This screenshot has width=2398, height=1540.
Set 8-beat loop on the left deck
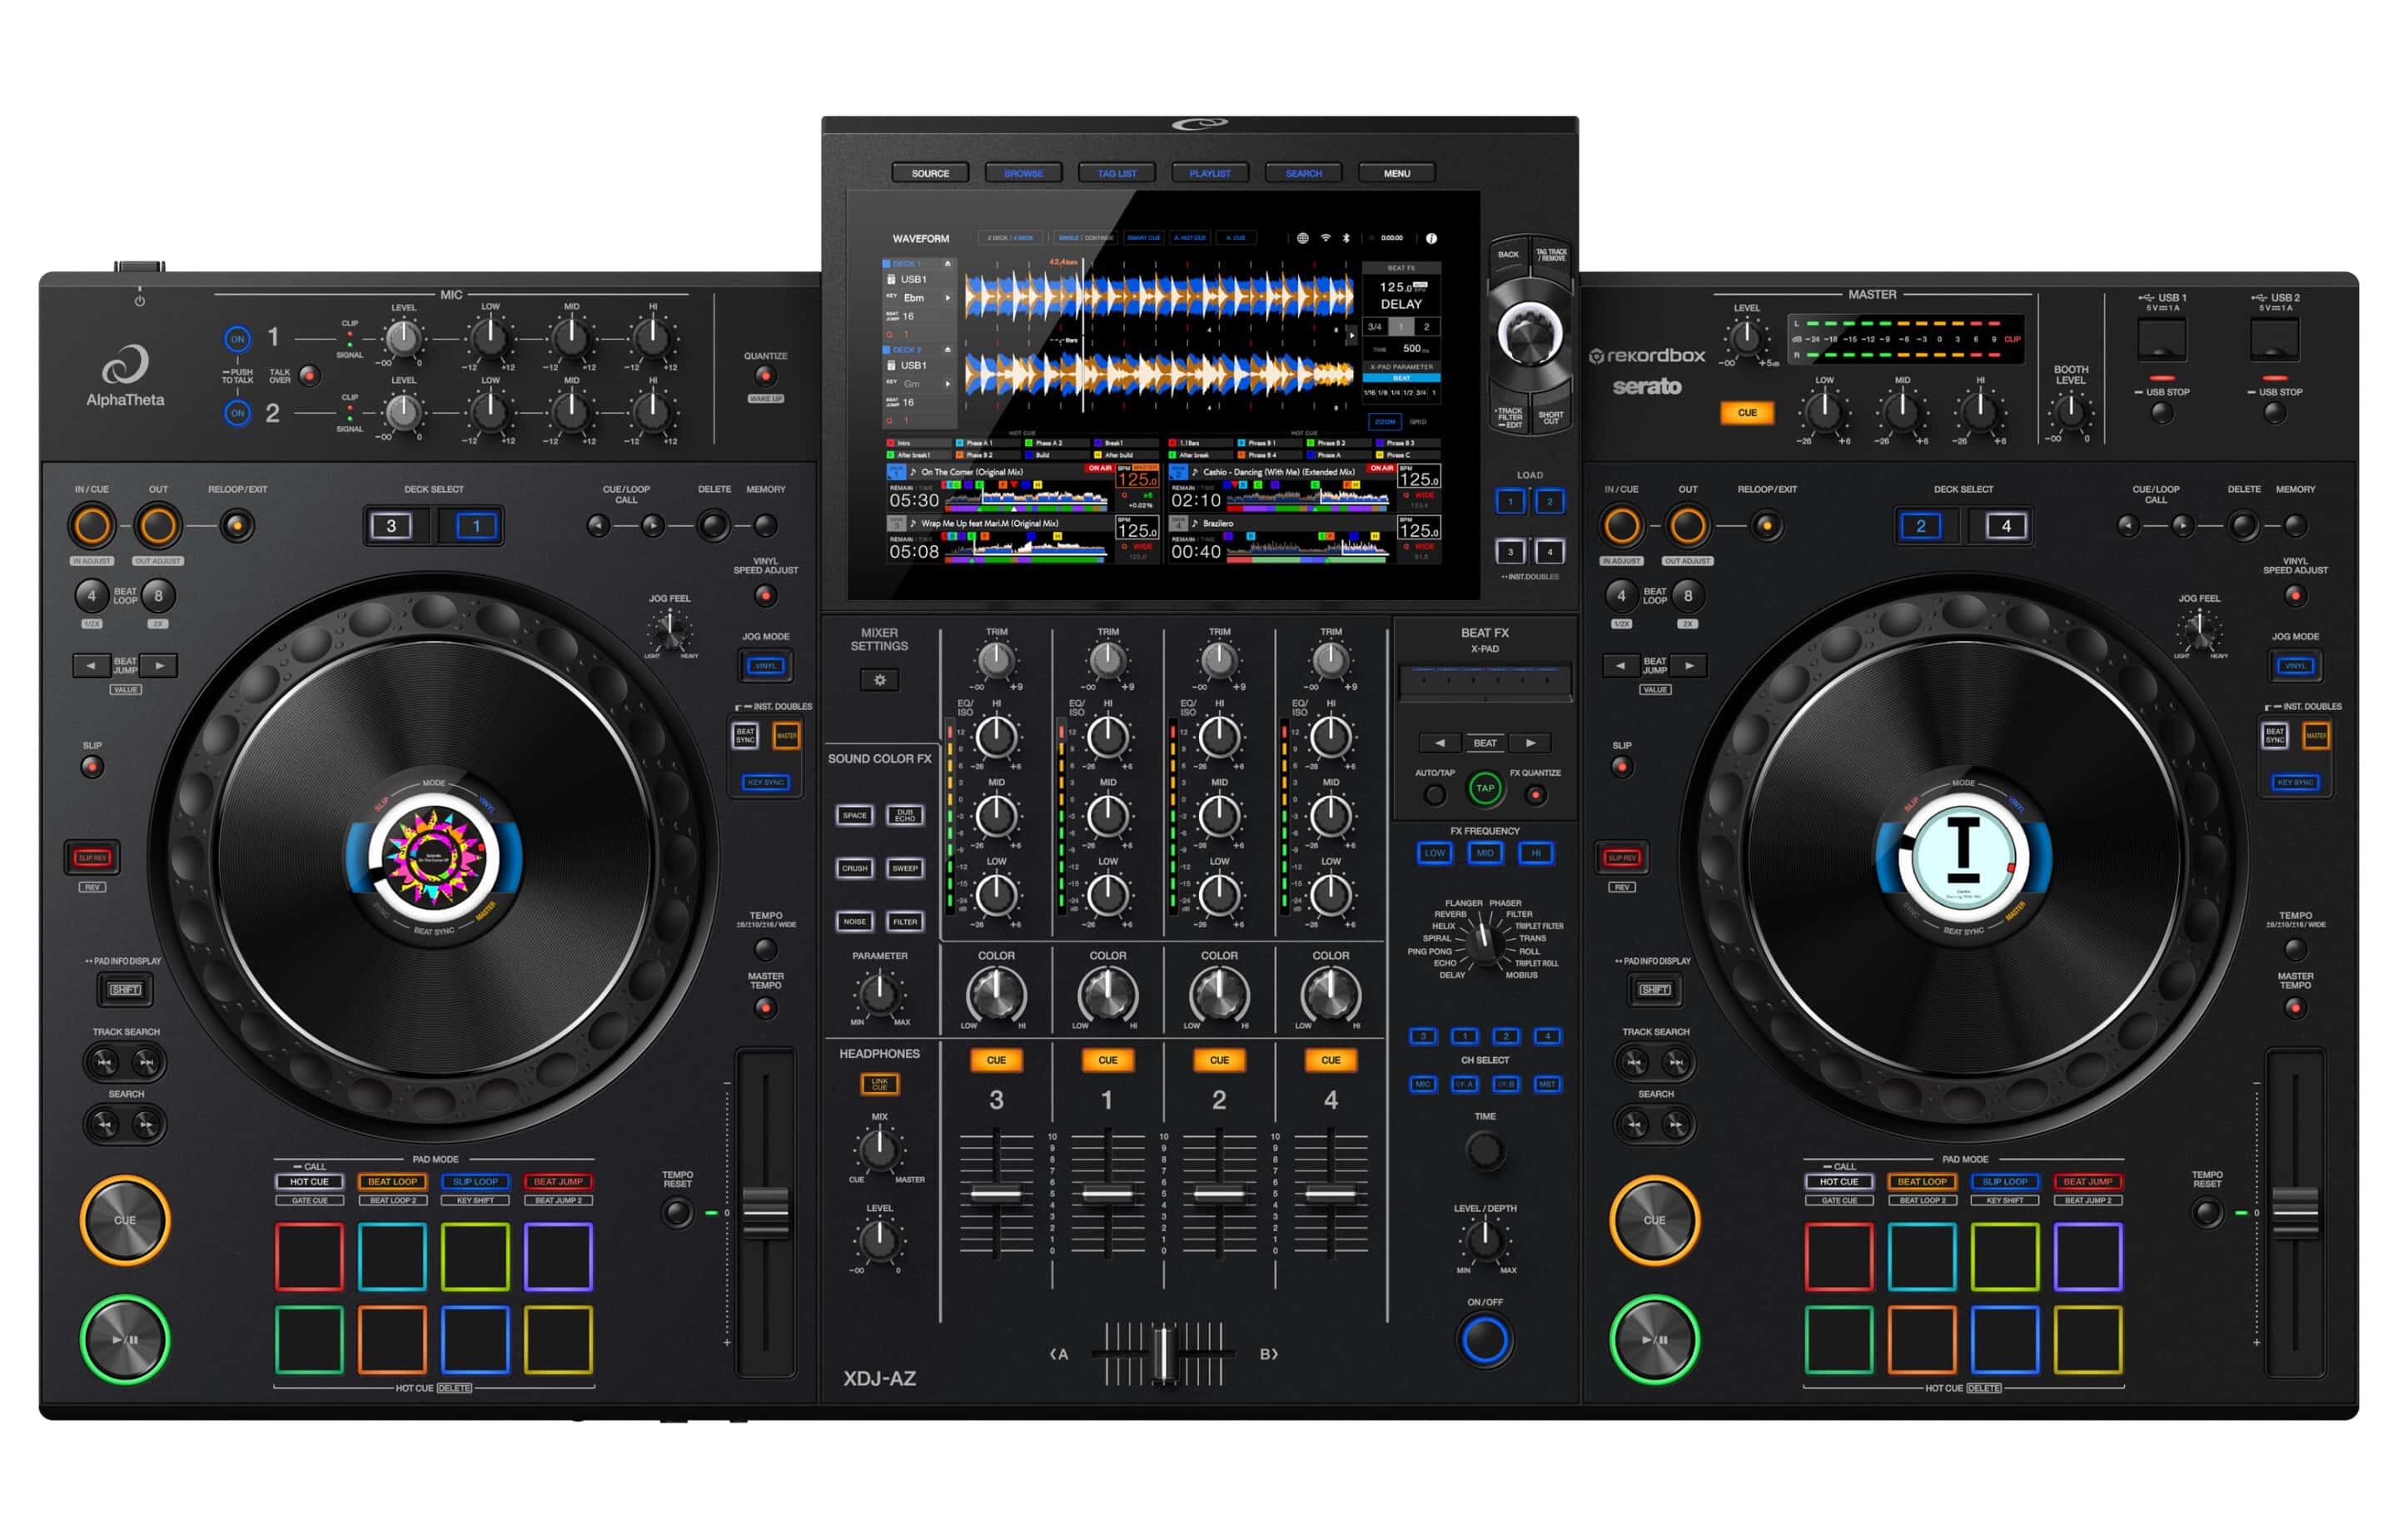coord(158,596)
